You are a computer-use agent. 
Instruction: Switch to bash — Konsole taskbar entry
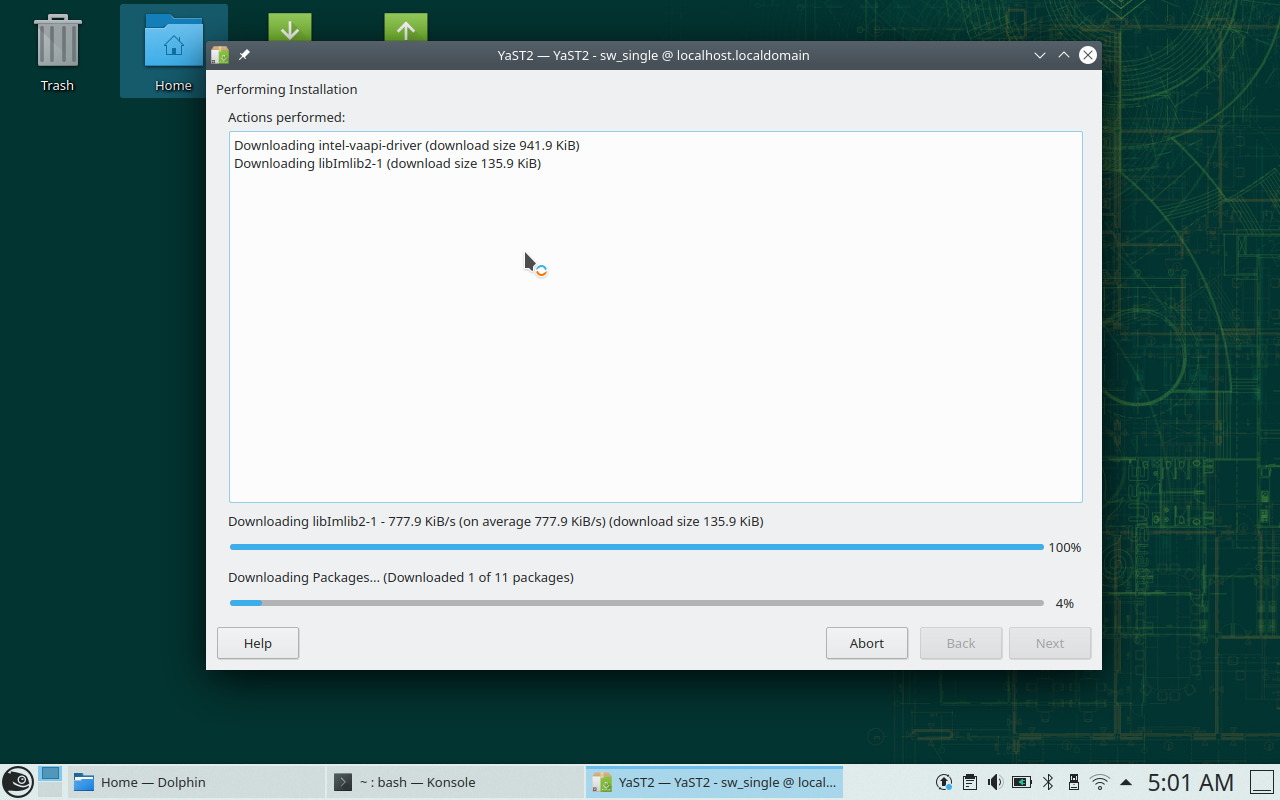(455, 782)
